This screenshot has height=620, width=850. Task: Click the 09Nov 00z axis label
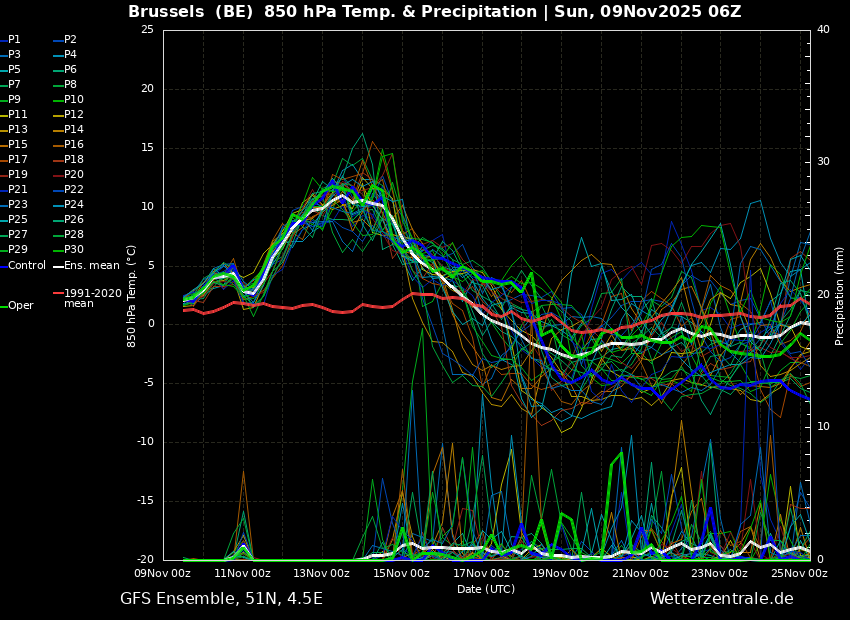coord(162,573)
